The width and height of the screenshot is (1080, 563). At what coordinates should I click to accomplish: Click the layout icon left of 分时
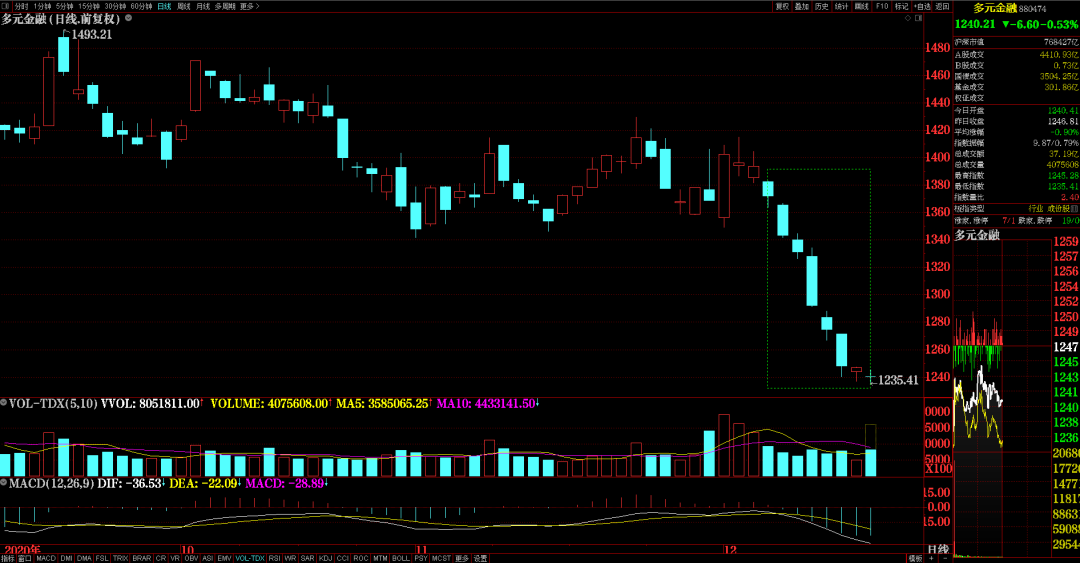(5, 6)
